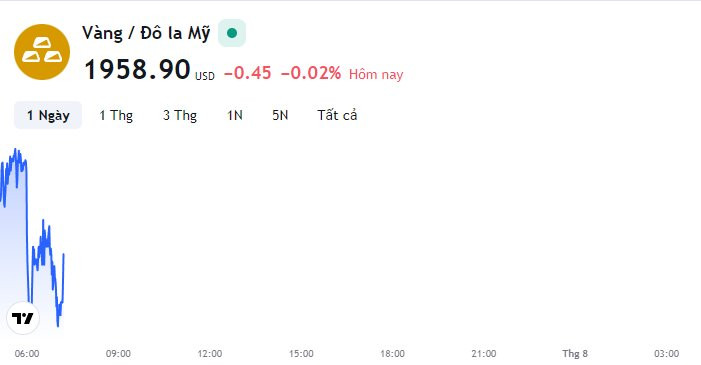Click the 12:00 time axis label
The width and height of the screenshot is (701, 365).
point(210,354)
